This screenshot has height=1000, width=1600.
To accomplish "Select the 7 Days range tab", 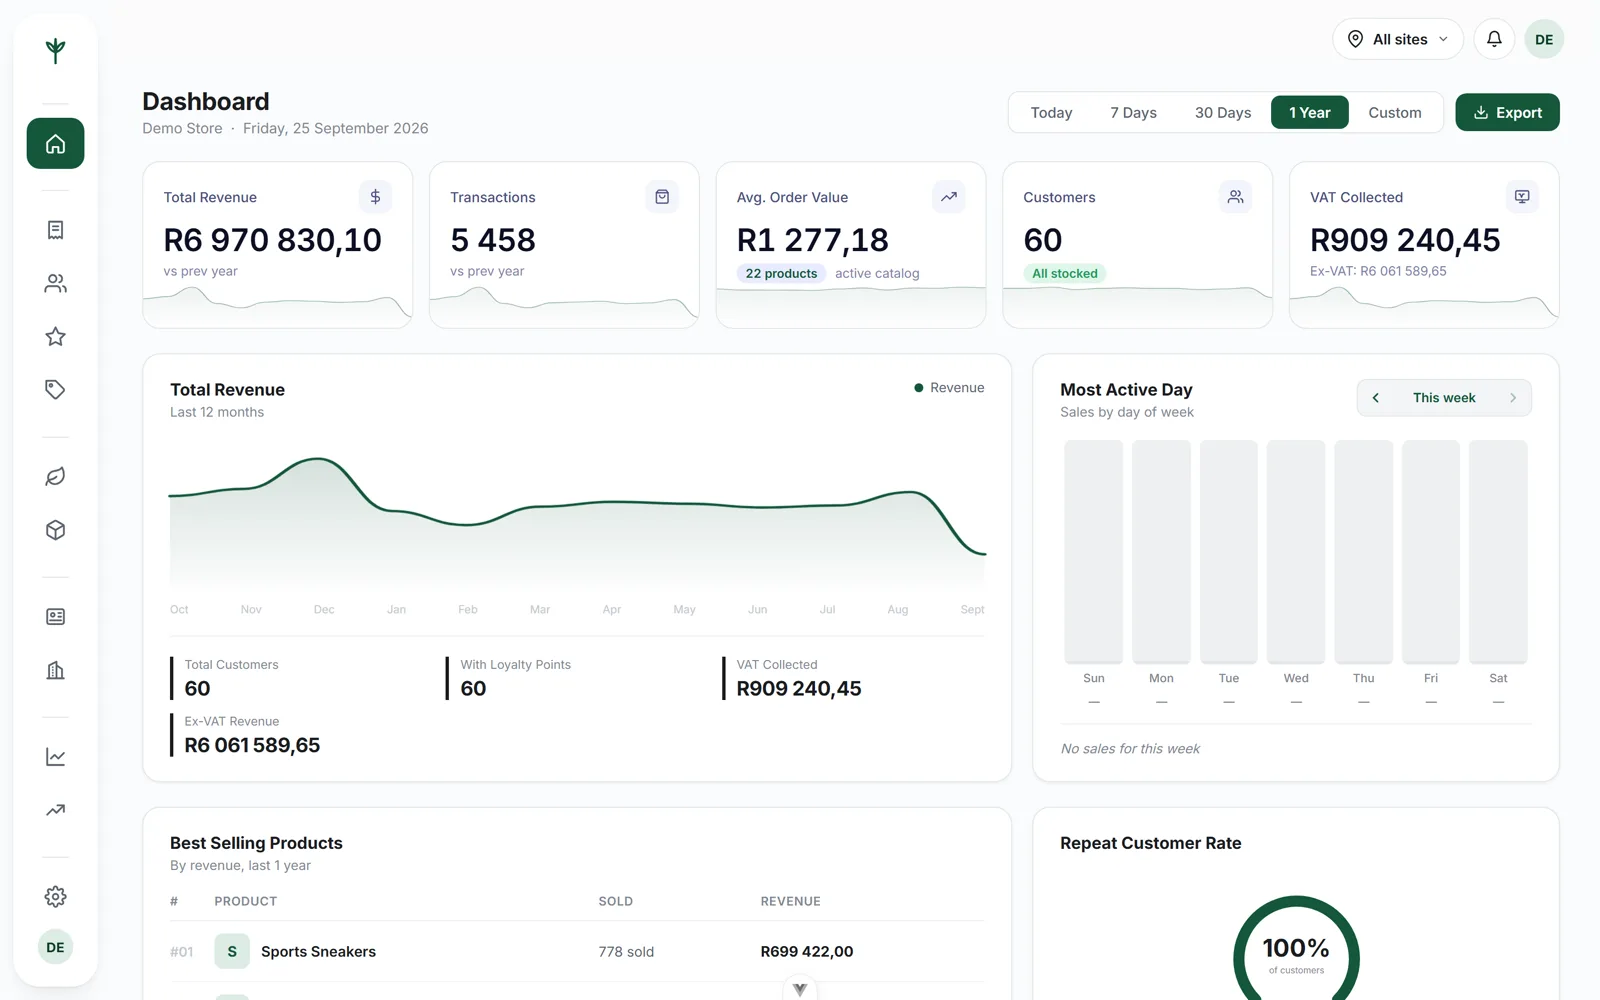I will [x=1133, y=113].
